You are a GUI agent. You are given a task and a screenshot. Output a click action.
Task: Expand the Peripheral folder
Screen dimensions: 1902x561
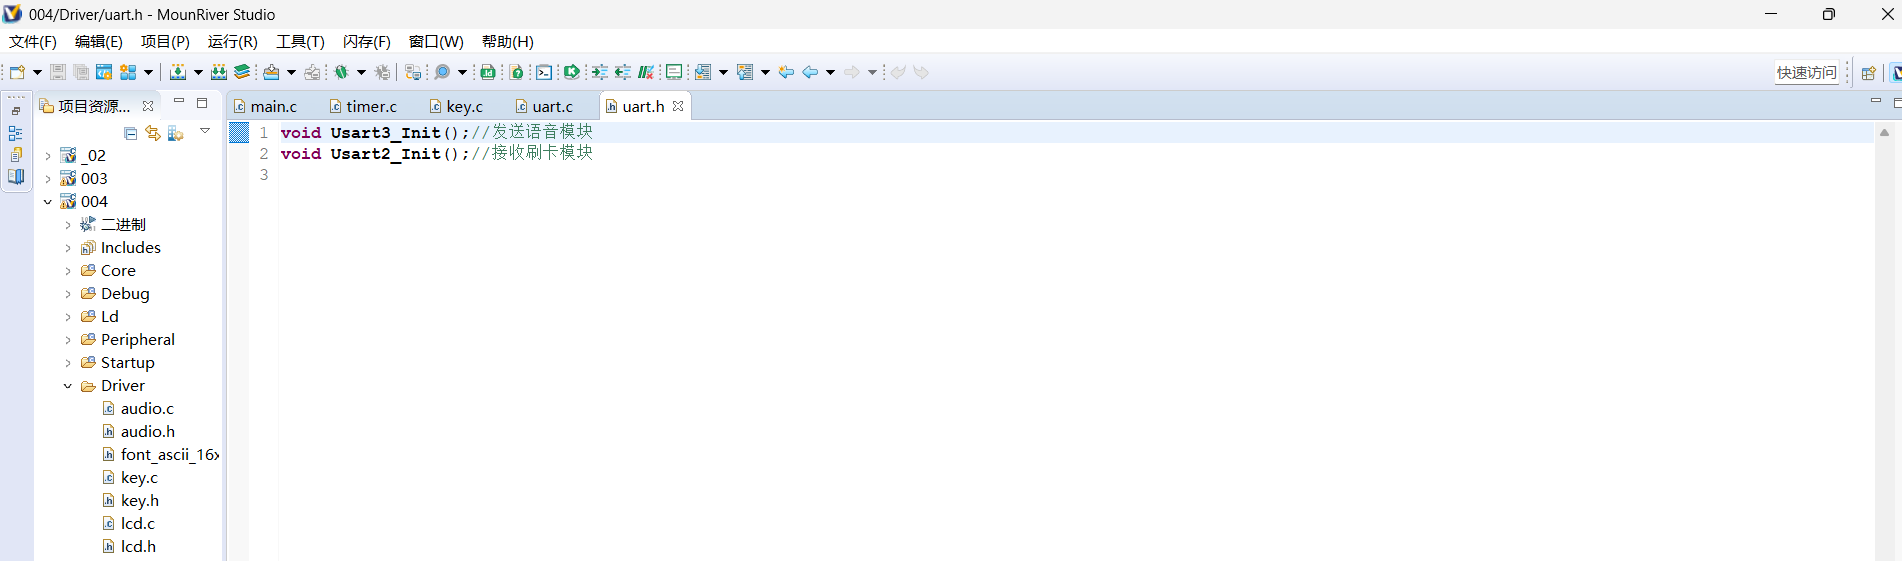tap(68, 340)
